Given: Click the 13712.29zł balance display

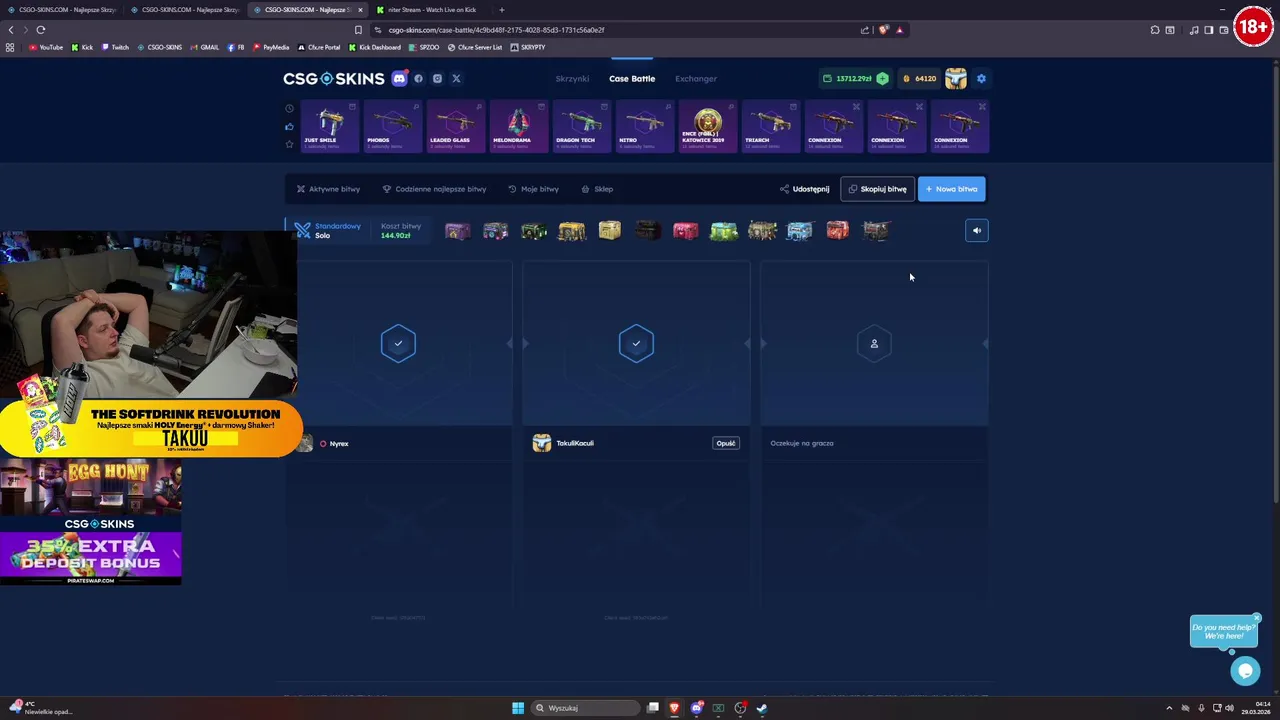Looking at the screenshot, I should point(854,78).
